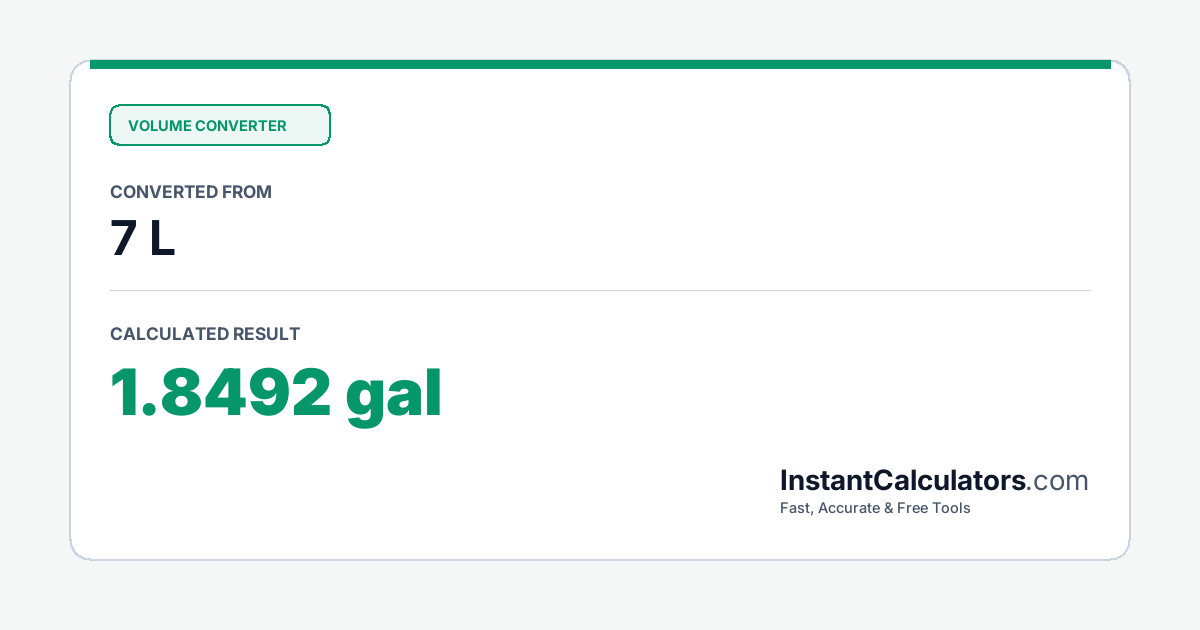This screenshot has width=1200, height=630.
Task: Click the word RESULT in the result label
Action: [x=266, y=334]
